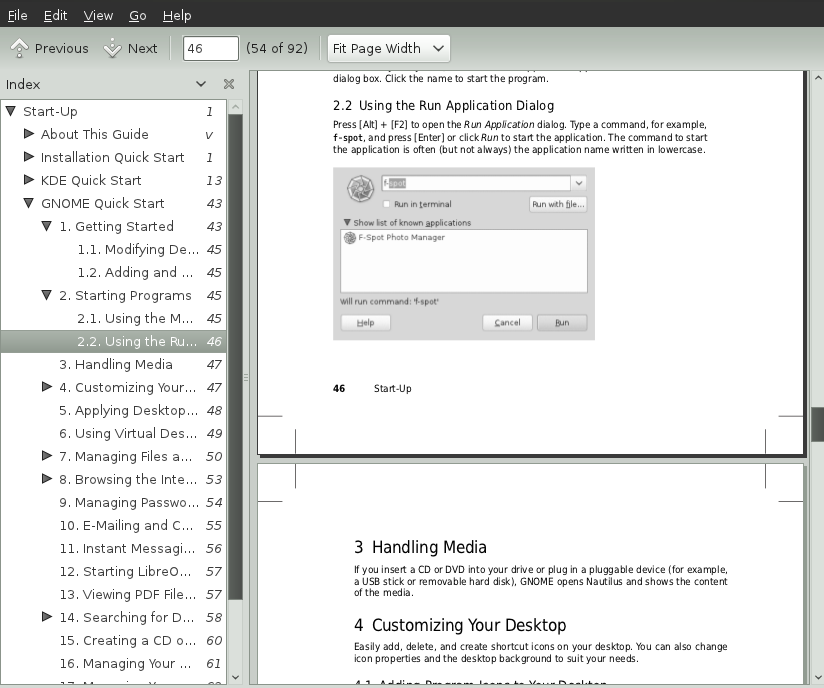Expand the About This Guide arrow
The width and height of the screenshot is (824, 688).
[29, 134]
